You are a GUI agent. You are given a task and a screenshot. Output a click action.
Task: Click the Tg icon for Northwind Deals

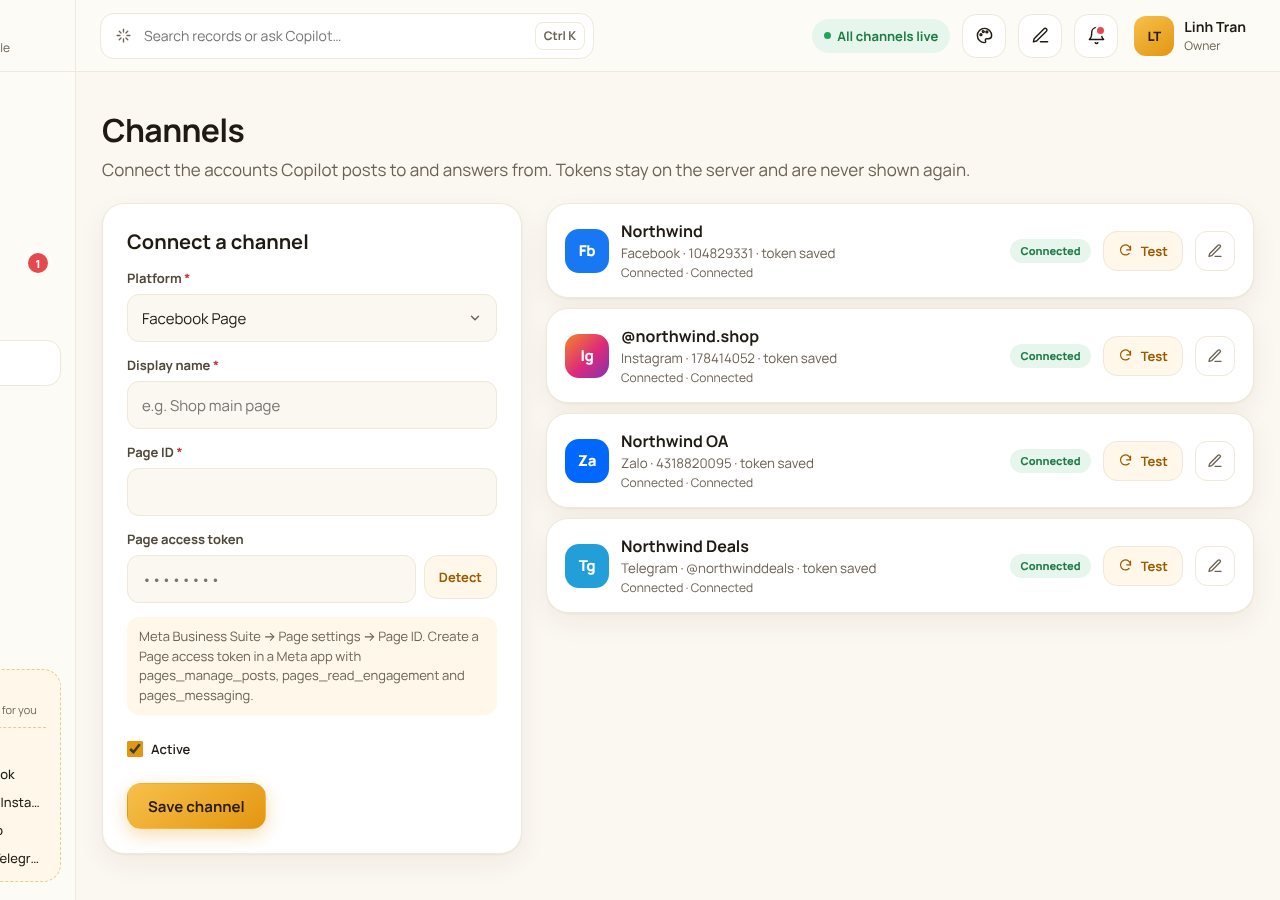(587, 566)
